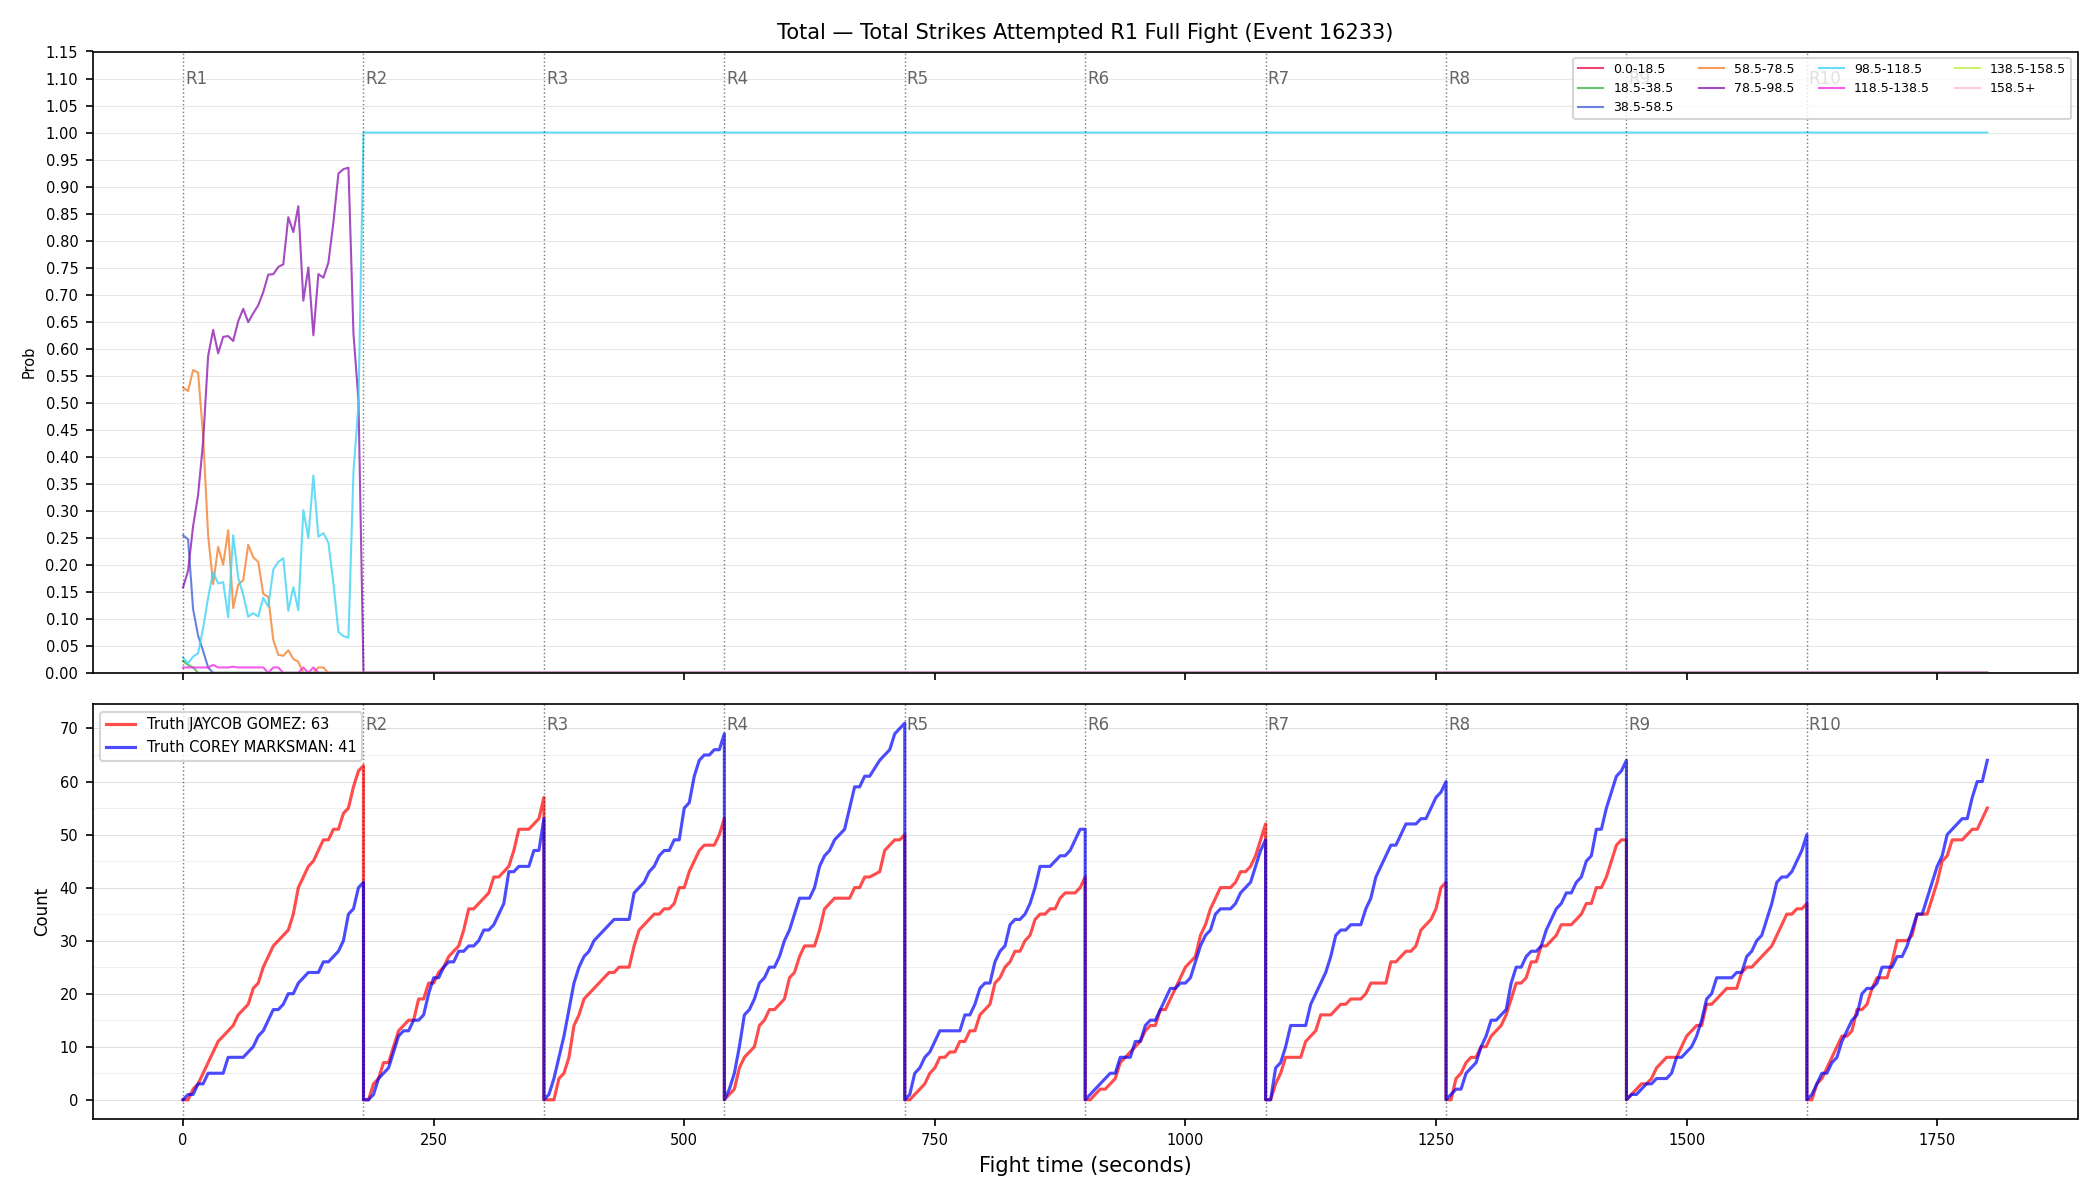Click the R6 round label in Prob chart
The height and width of the screenshot is (1200, 2100).
pyautogui.click(x=1098, y=78)
